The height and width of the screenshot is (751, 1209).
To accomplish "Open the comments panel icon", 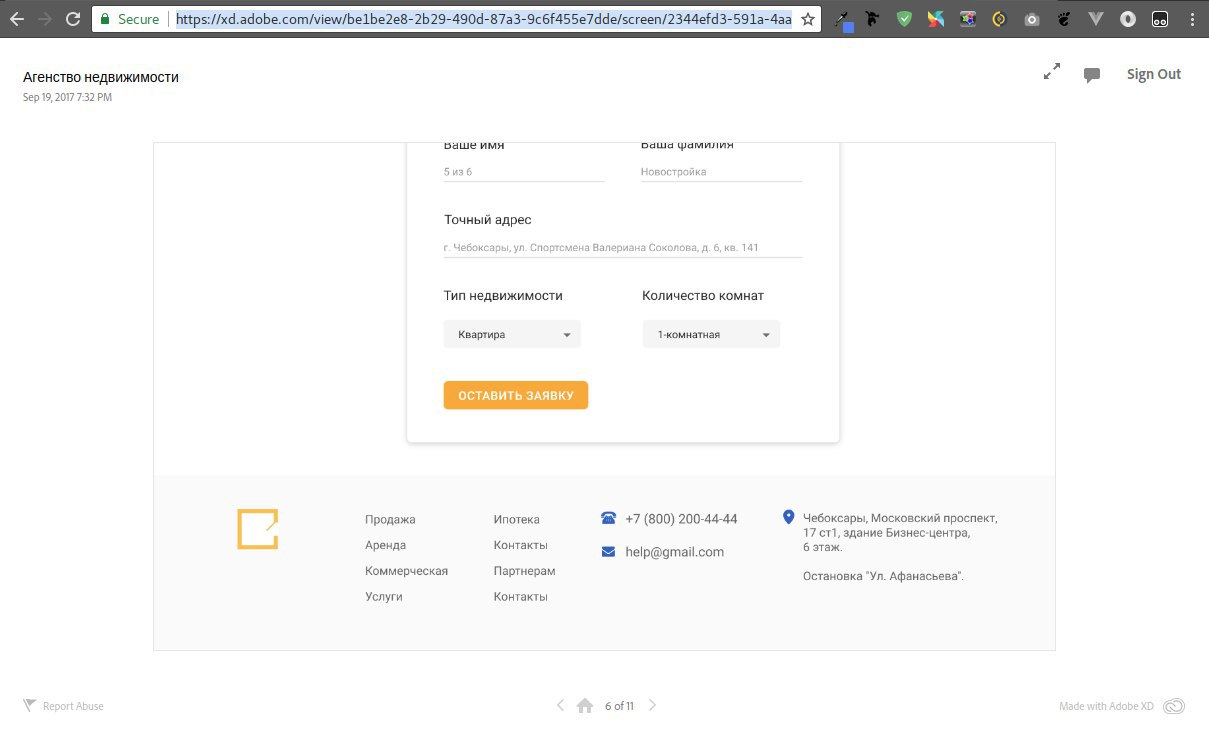I will (1092, 75).
